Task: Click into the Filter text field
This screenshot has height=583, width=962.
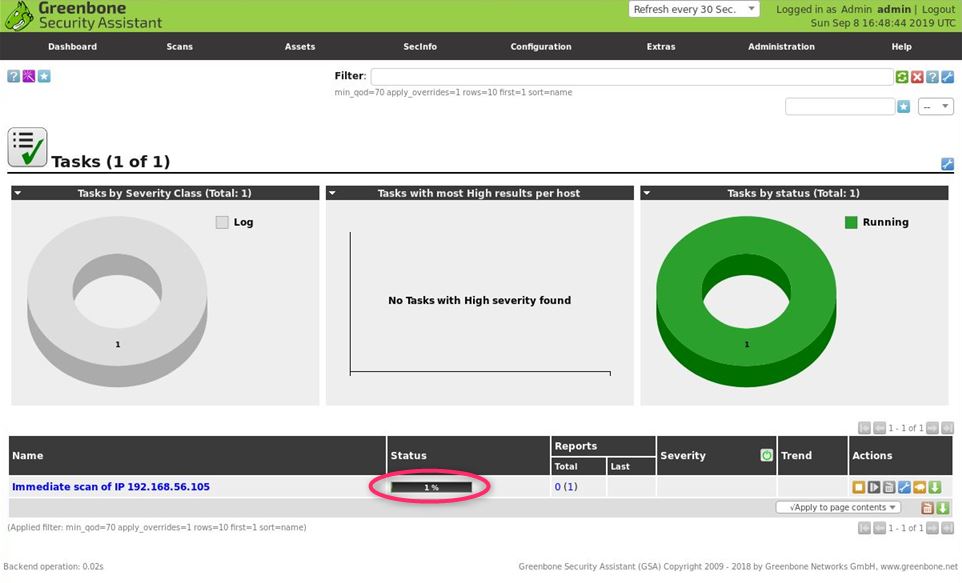Action: [x=632, y=77]
